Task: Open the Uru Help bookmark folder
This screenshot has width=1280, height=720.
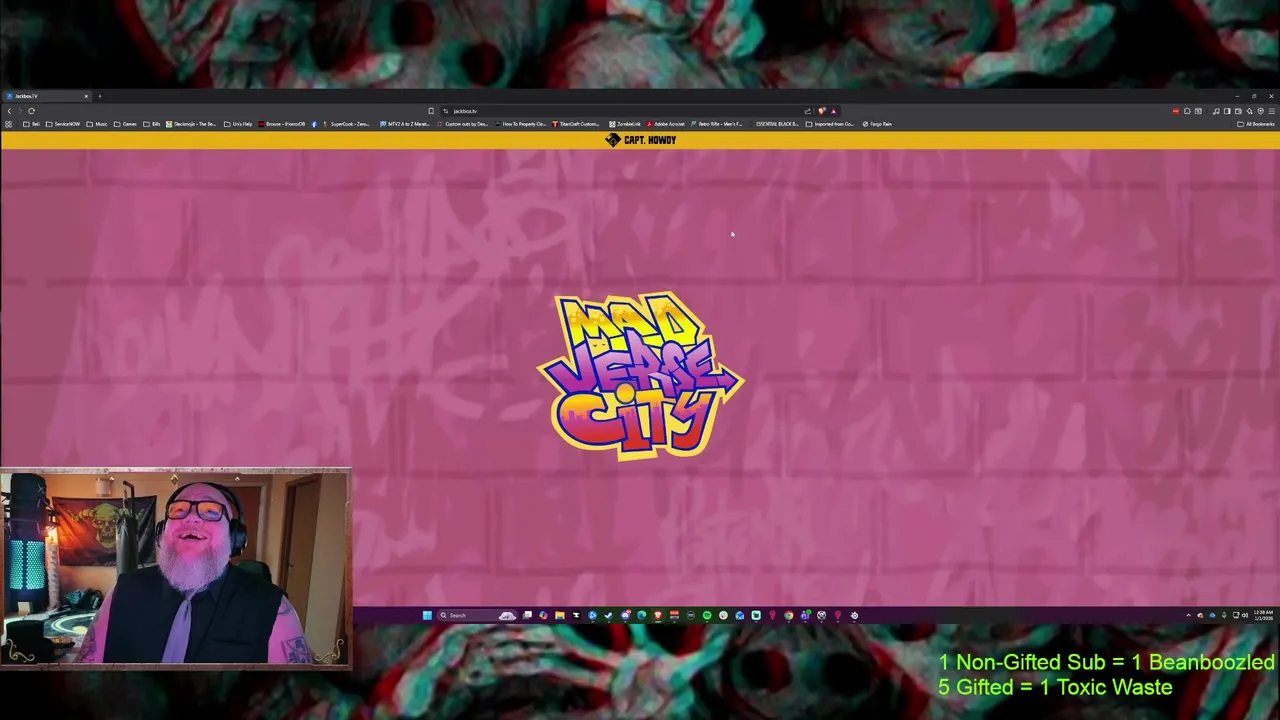Action: pyautogui.click(x=238, y=124)
